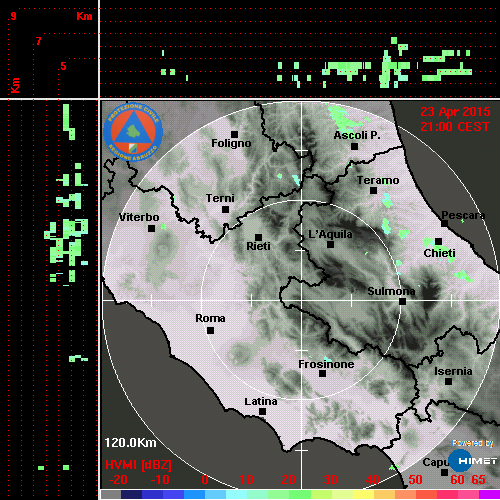Select the Sulmona city marker
Image resolution: width=500 pixels, height=500 pixels.
tap(403, 302)
